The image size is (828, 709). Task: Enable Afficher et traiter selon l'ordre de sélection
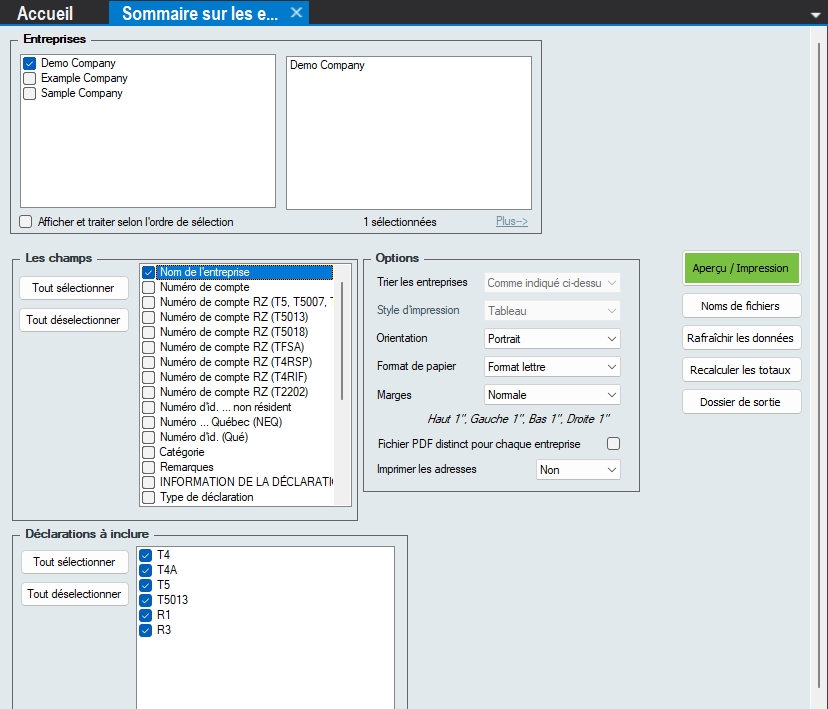27,222
